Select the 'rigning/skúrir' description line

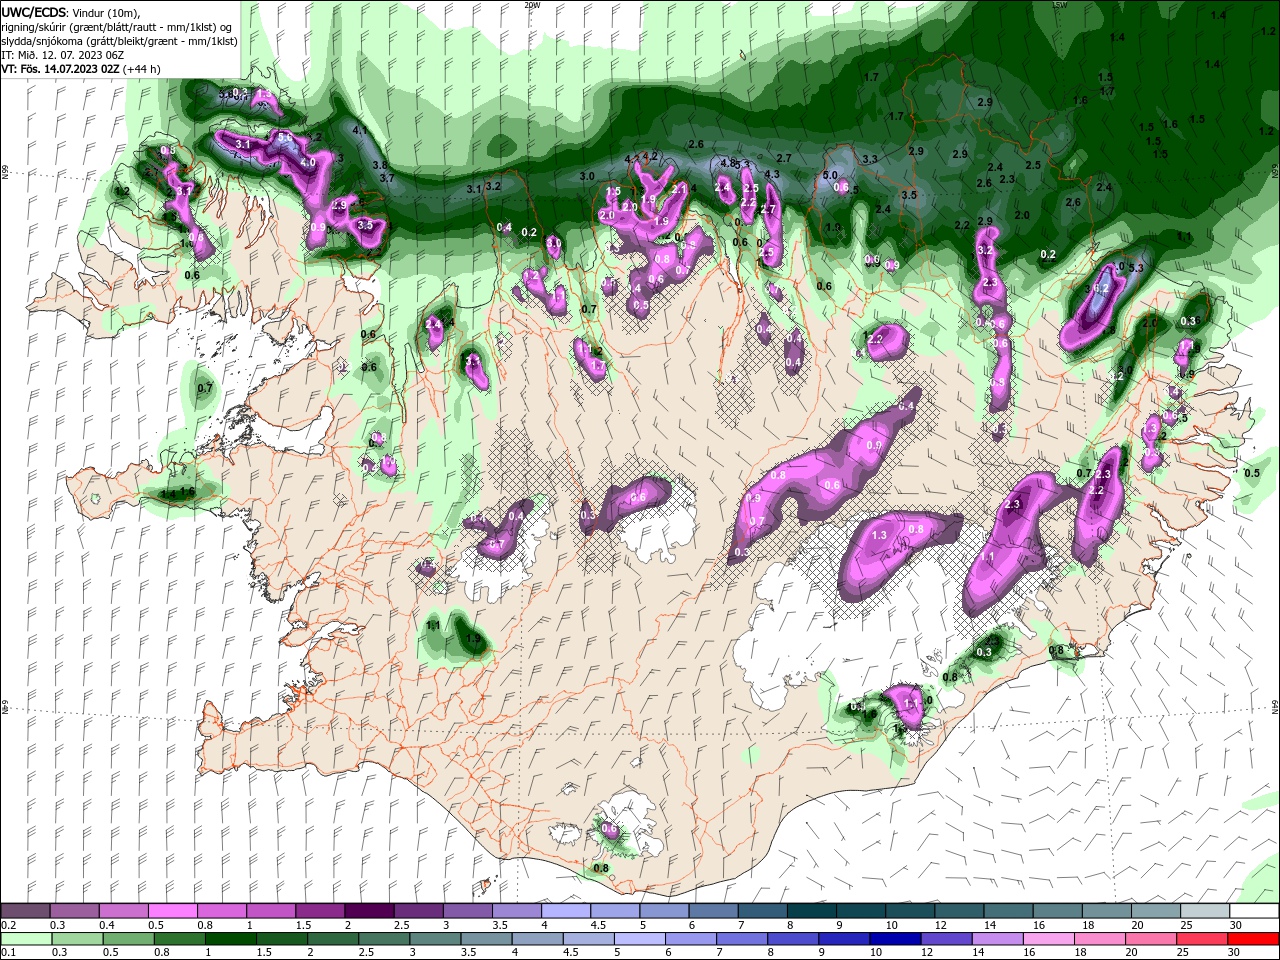pos(116,26)
